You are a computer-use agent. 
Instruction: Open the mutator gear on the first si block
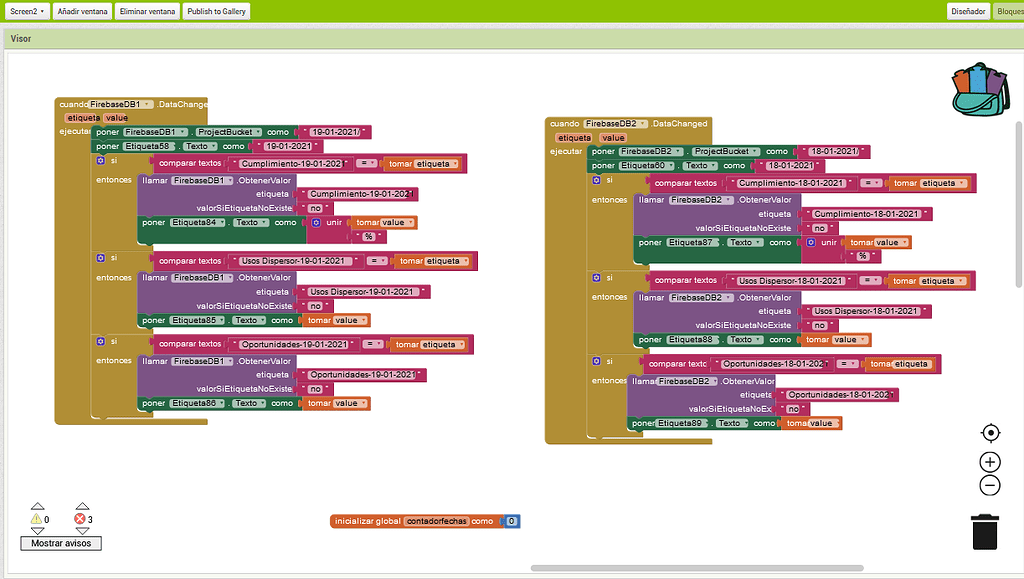(x=100, y=160)
